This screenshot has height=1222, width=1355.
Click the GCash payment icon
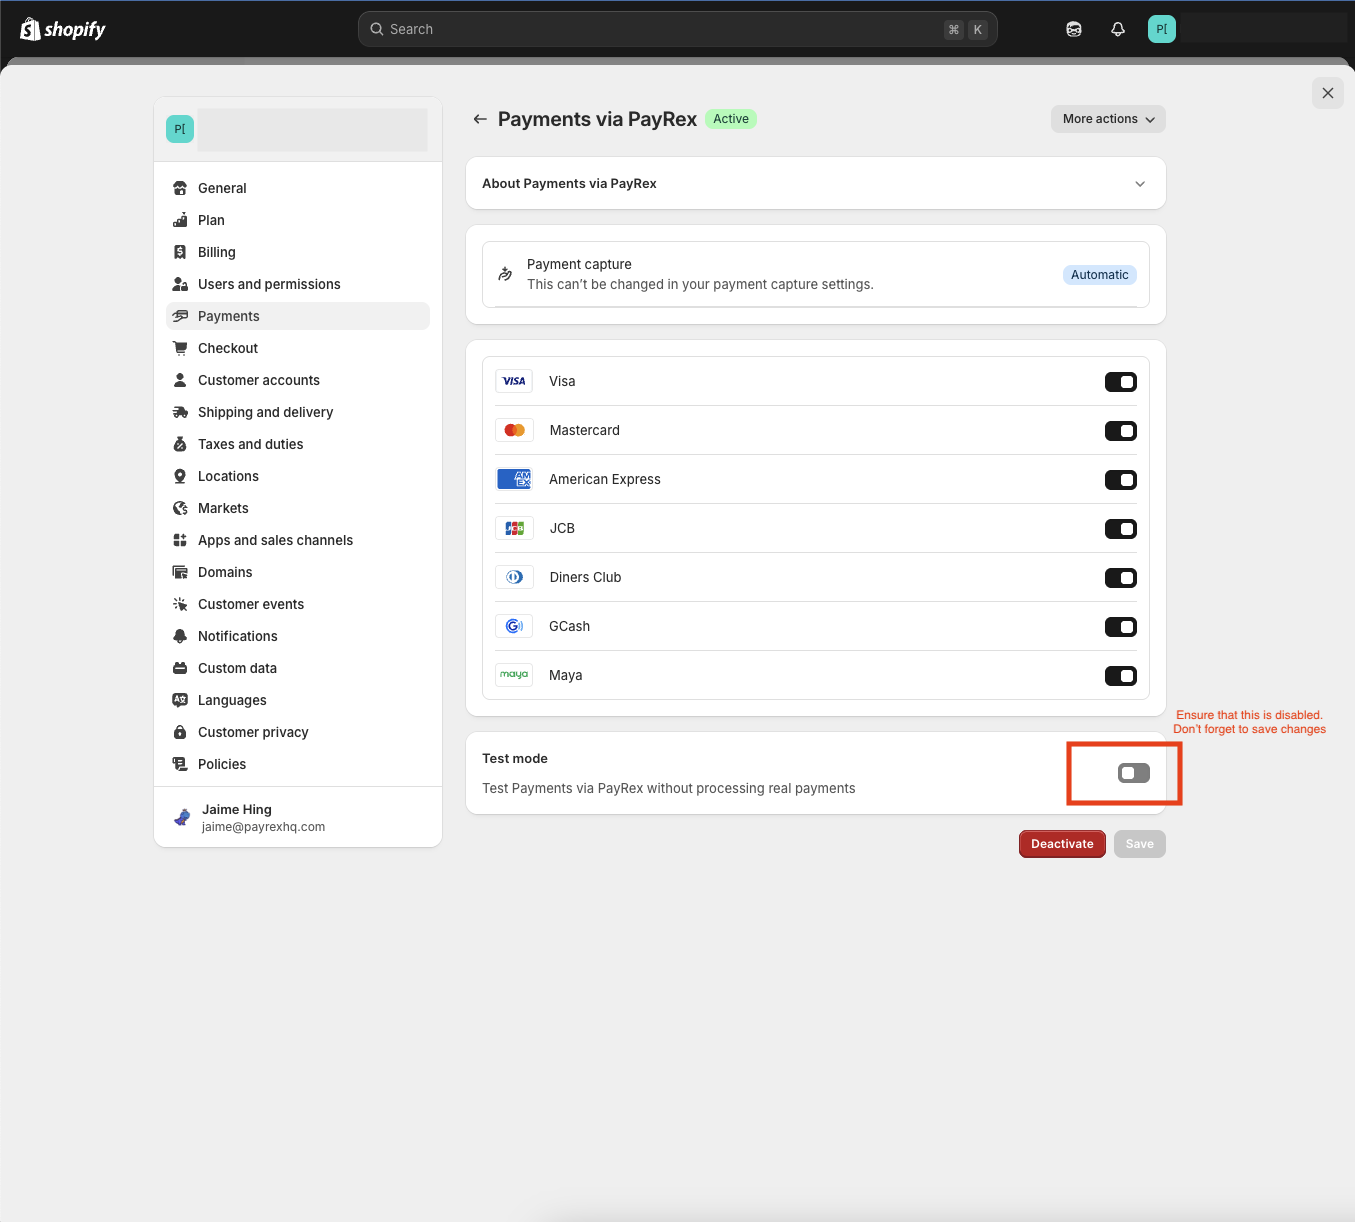[x=513, y=625]
